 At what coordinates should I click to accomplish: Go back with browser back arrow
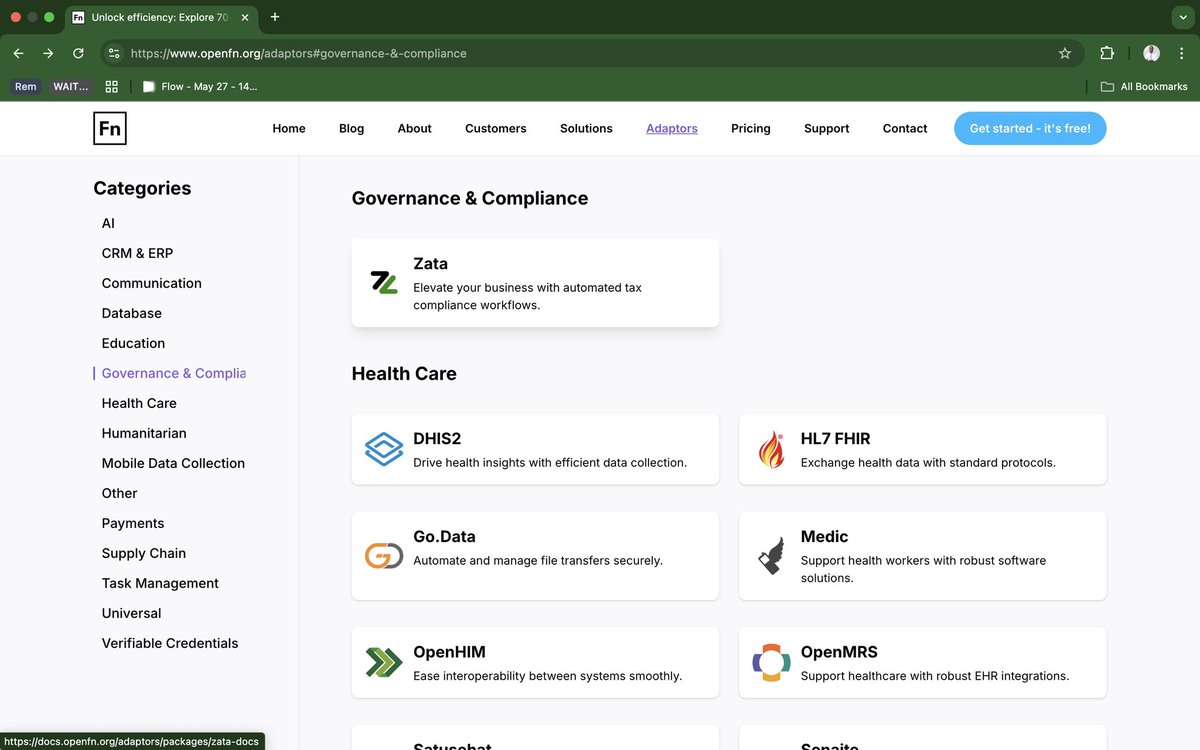coord(18,53)
